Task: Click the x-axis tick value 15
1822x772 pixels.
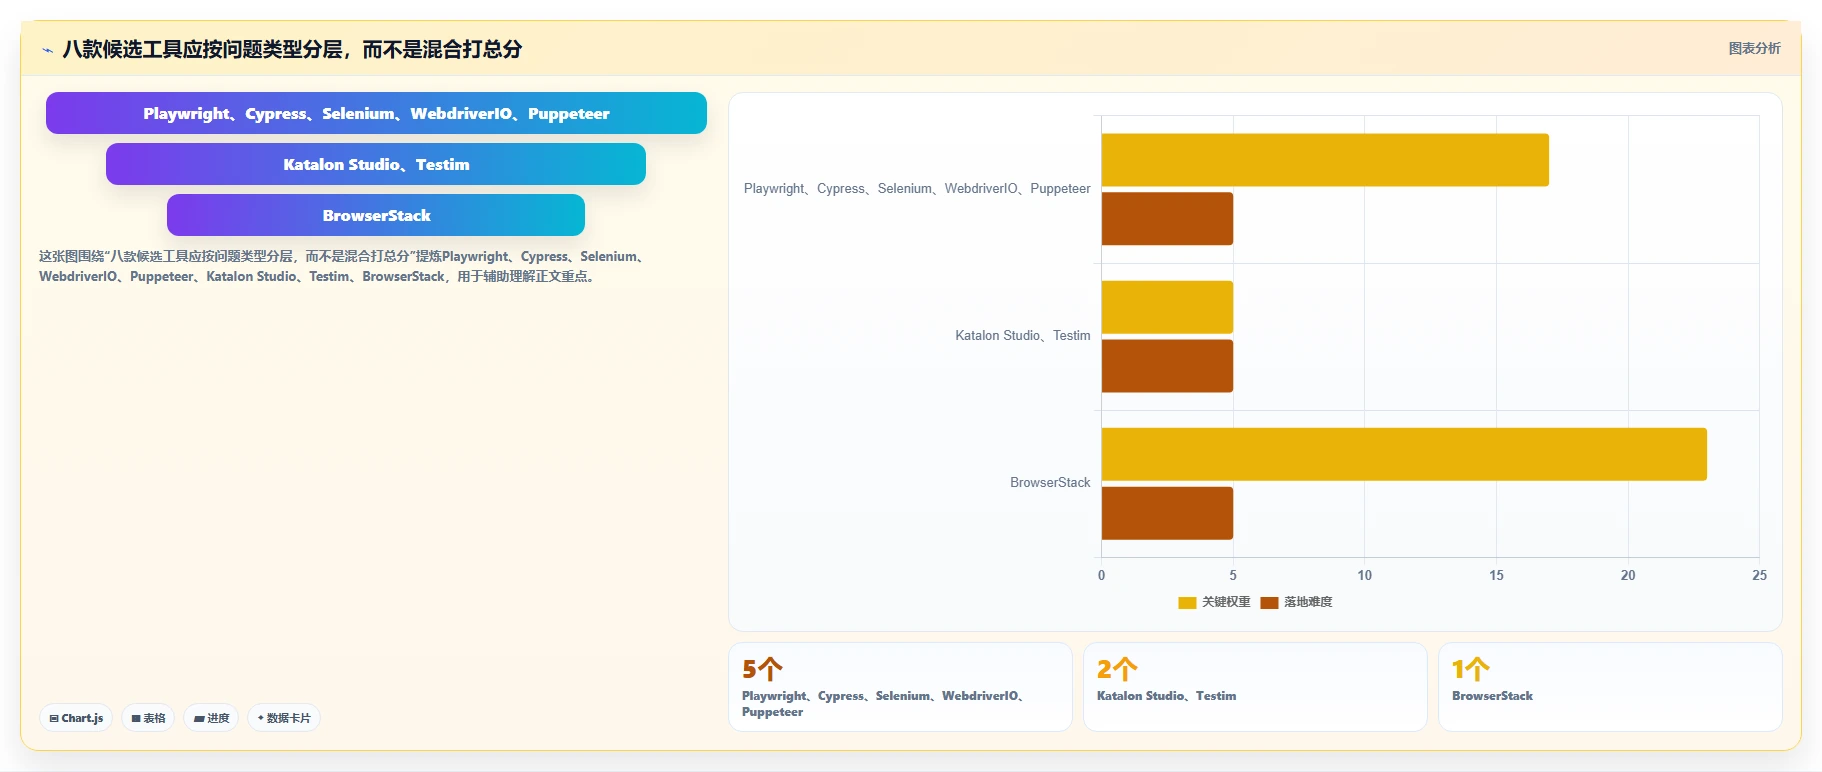Action: pos(1496,575)
